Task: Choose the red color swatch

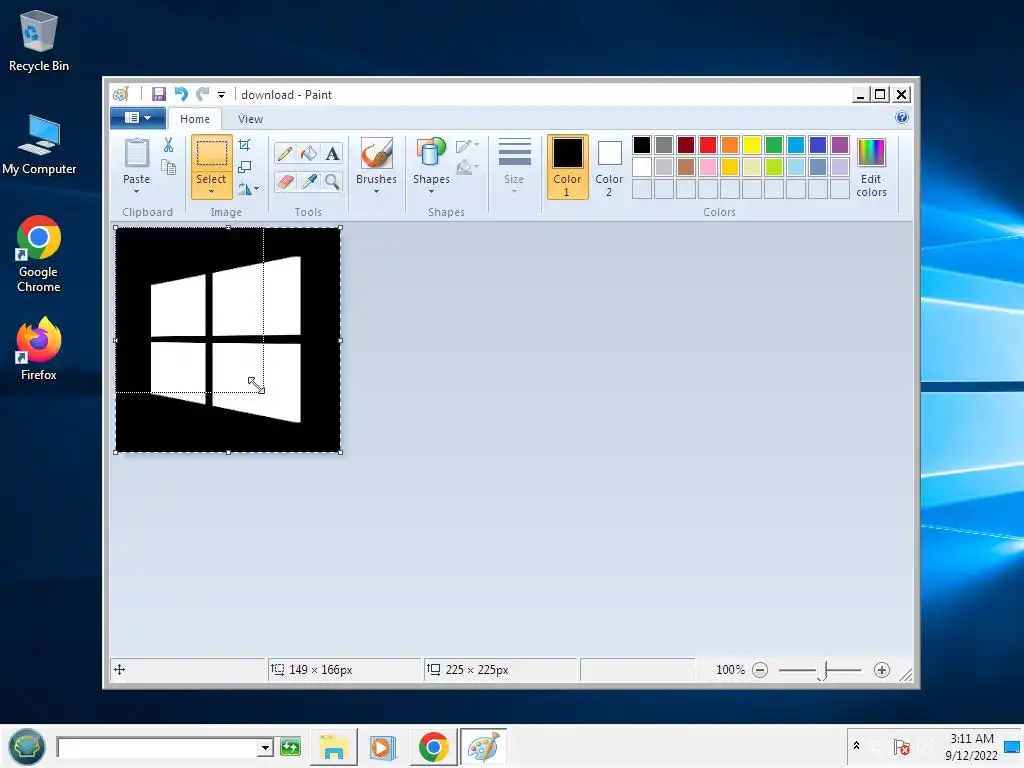Action: point(708,145)
